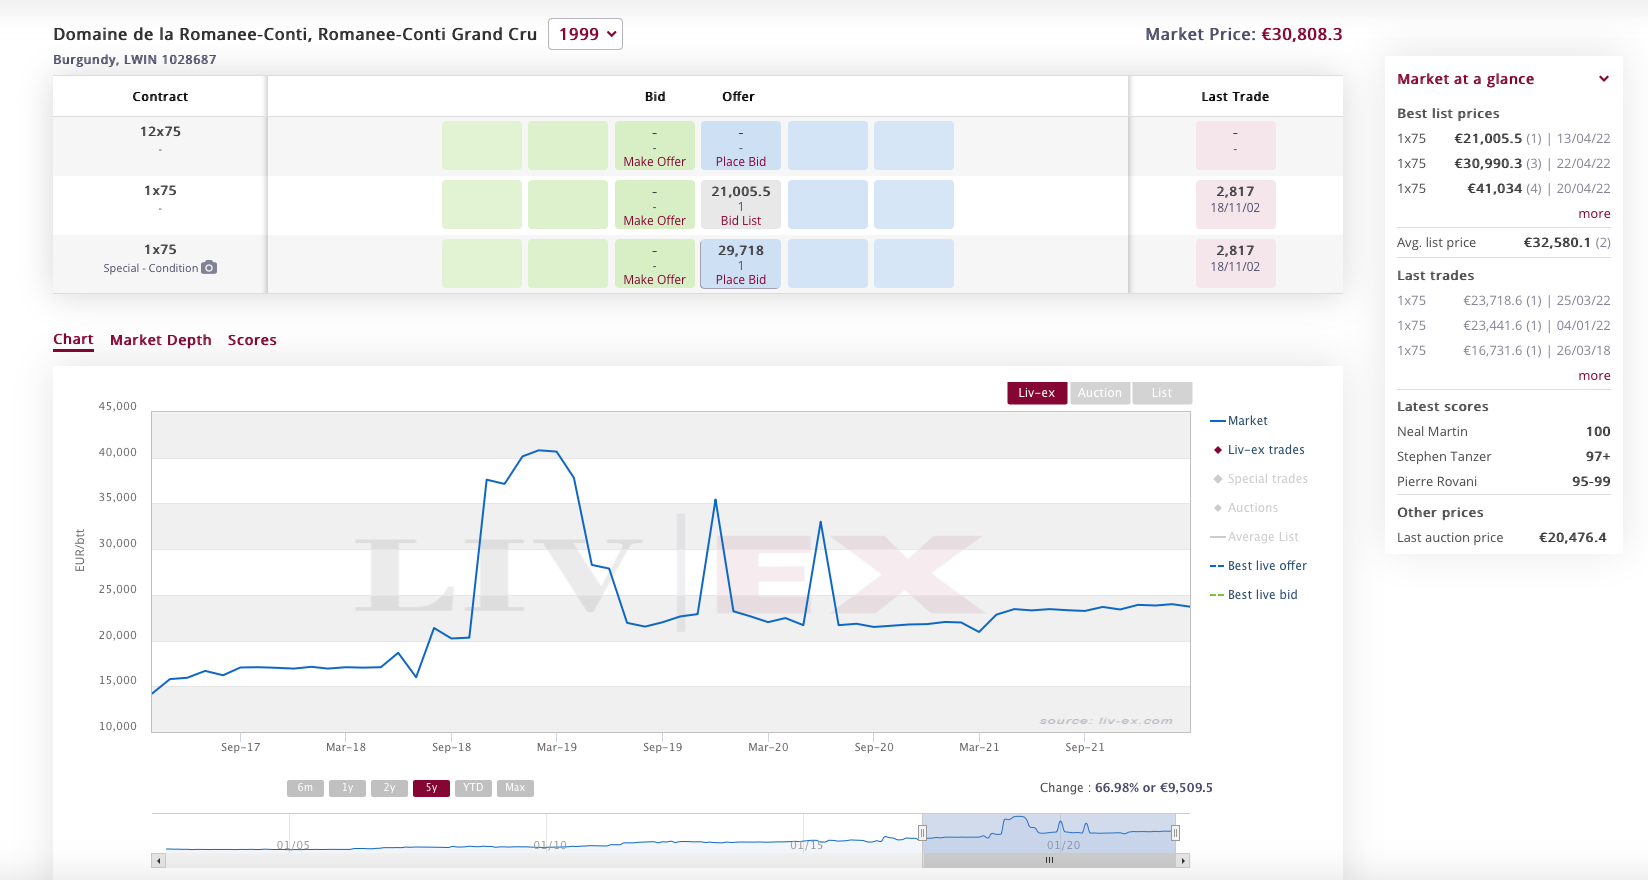The width and height of the screenshot is (1648, 880).
Task: Click the Stephen Tanzer score row
Action: pyautogui.click(x=1504, y=457)
